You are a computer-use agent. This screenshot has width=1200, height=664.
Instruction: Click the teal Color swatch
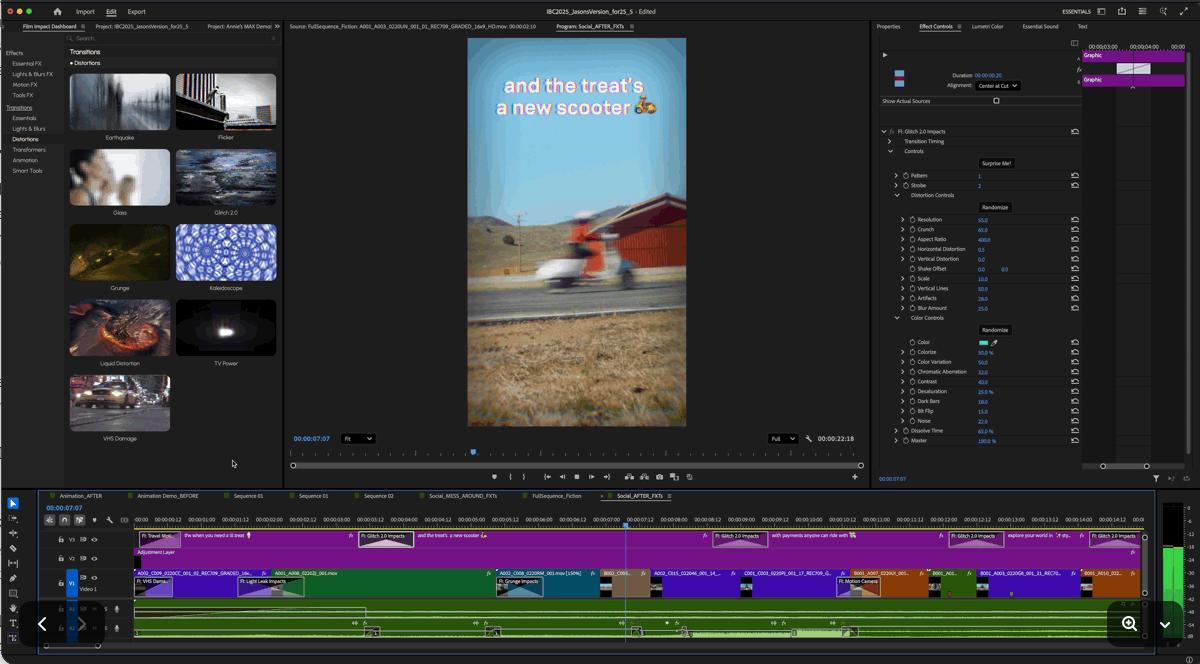pos(984,342)
